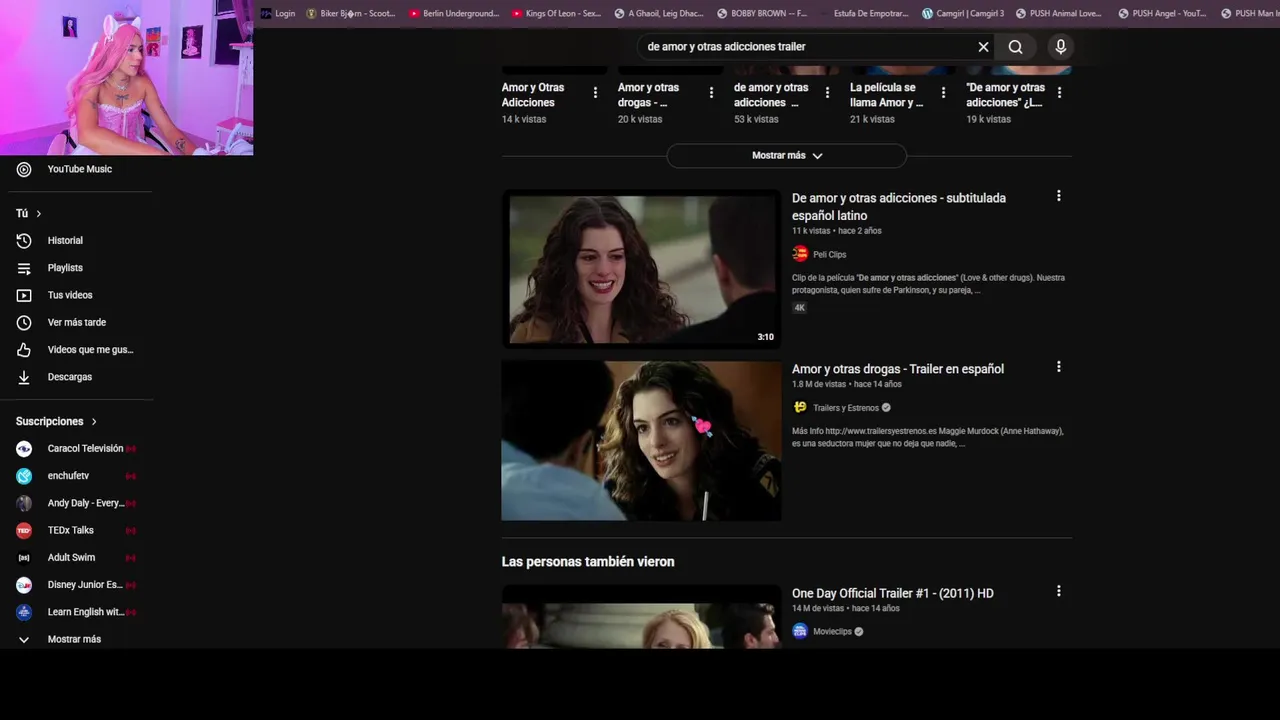The image size is (1280, 720).
Task: Open the PUSH Animal Love bookmark
Action: (1059, 13)
